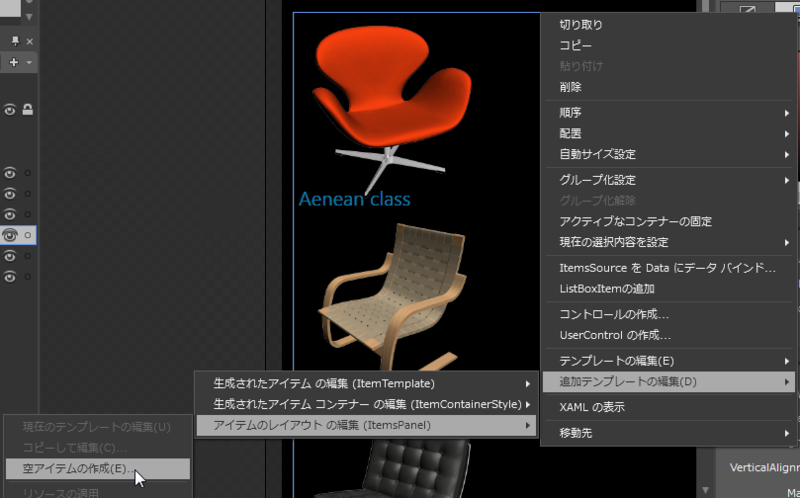
Task: Select the wooden woven armchair image
Action: tap(393, 297)
